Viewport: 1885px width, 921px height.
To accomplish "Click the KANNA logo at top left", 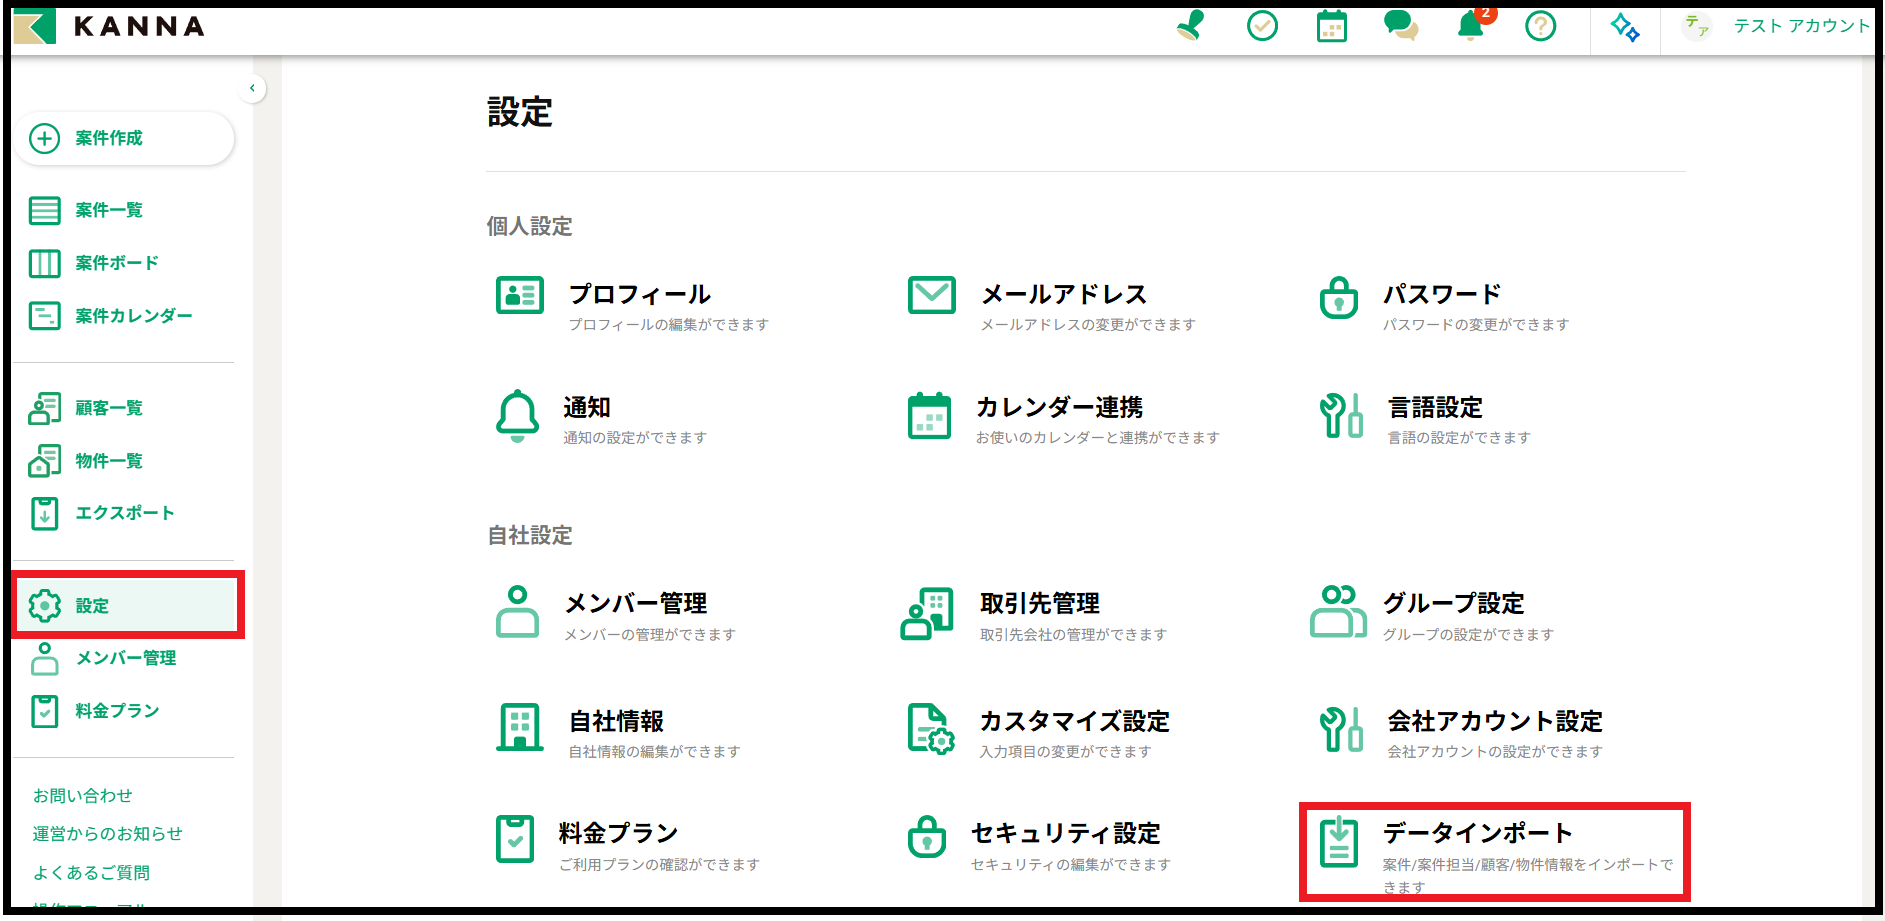I will [x=110, y=27].
